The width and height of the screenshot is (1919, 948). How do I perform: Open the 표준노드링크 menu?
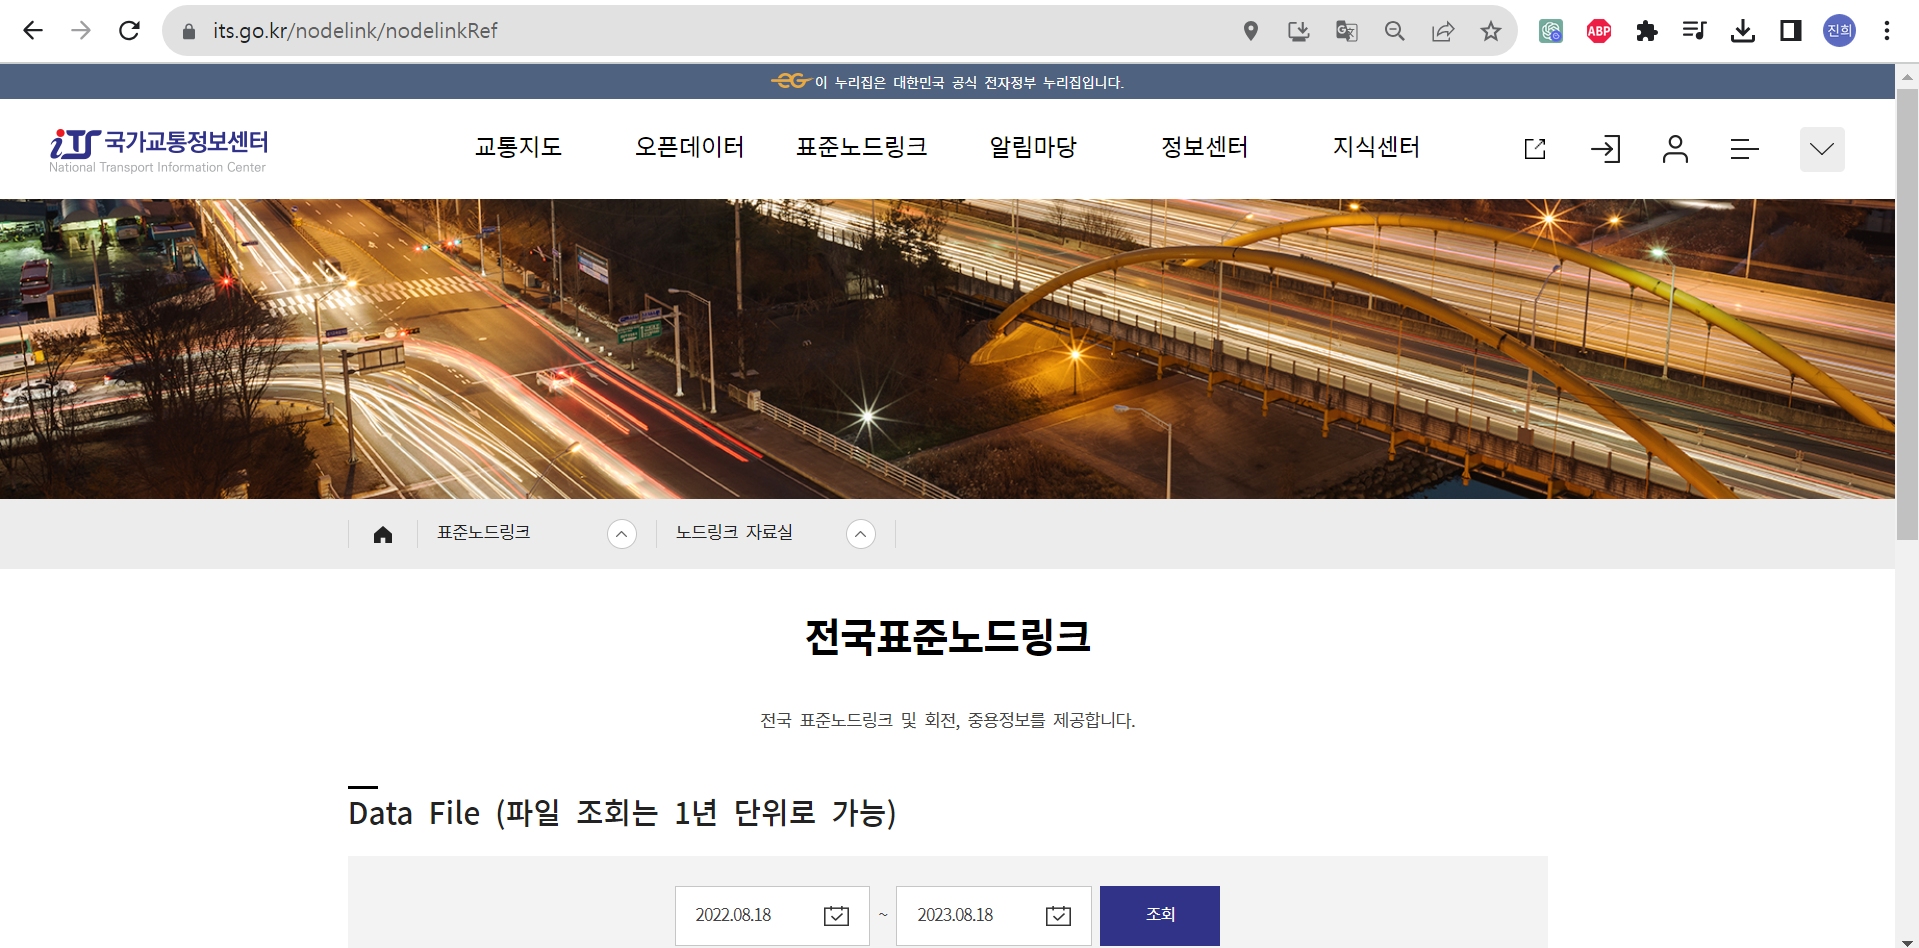click(861, 147)
